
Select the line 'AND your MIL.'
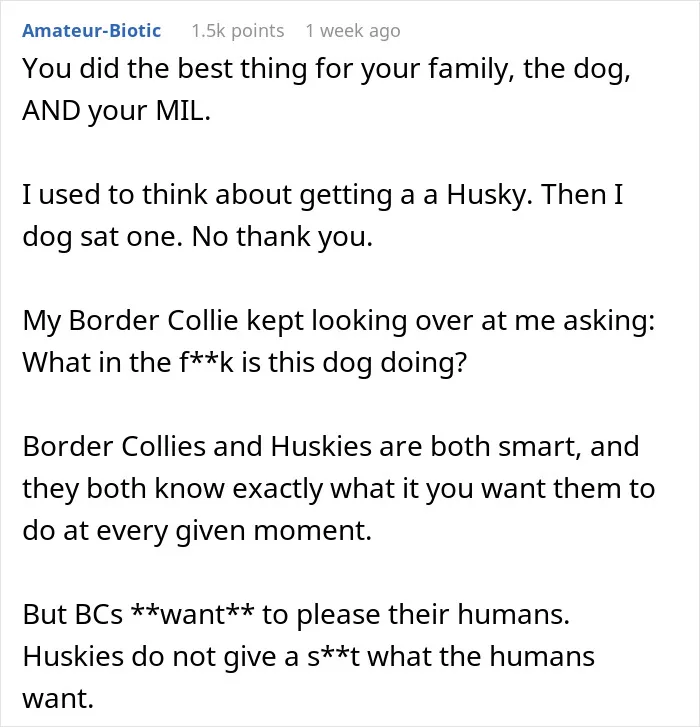(116, 111)
